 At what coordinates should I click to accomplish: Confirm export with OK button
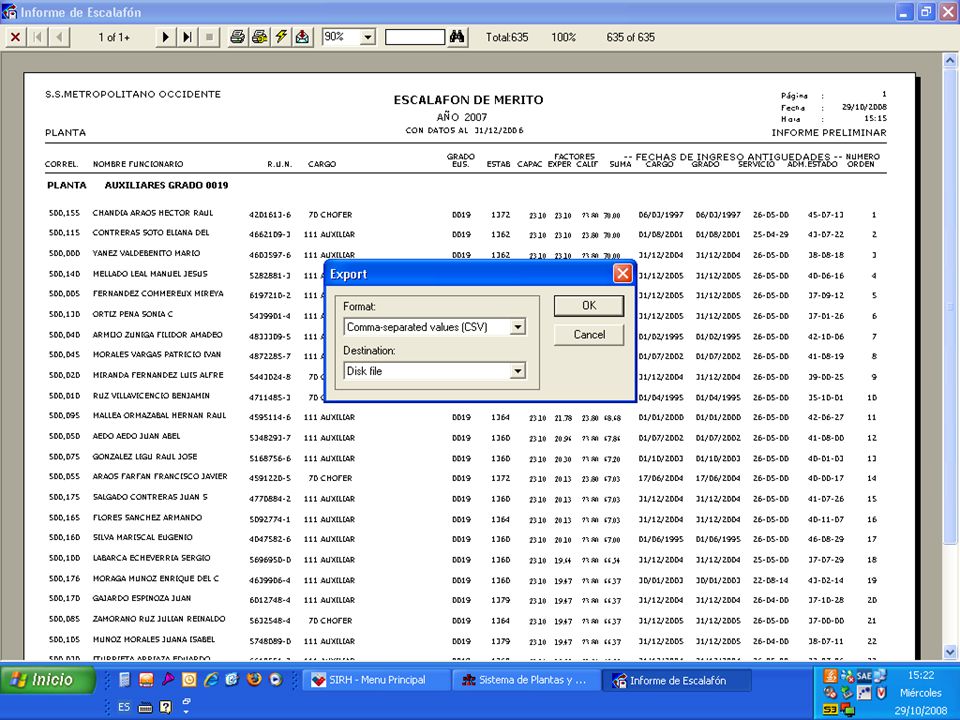(589, 306)
